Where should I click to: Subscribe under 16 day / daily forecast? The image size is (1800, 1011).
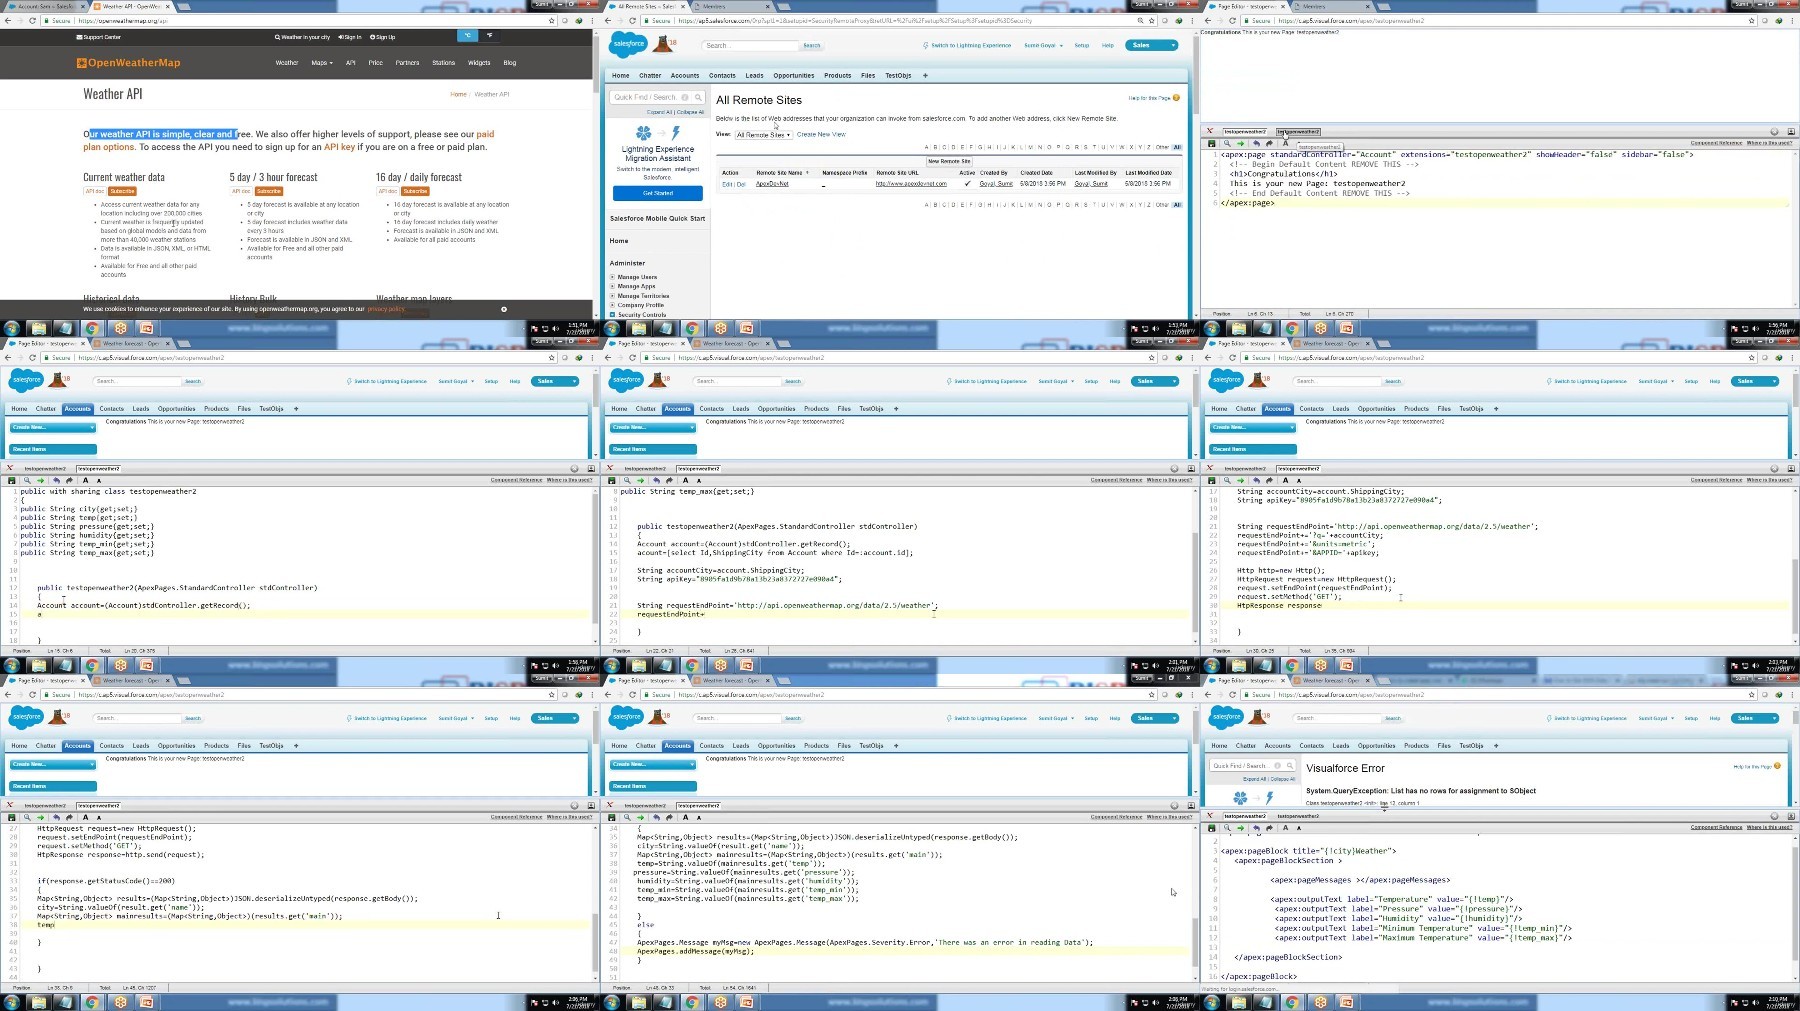[x=415, y=191]
